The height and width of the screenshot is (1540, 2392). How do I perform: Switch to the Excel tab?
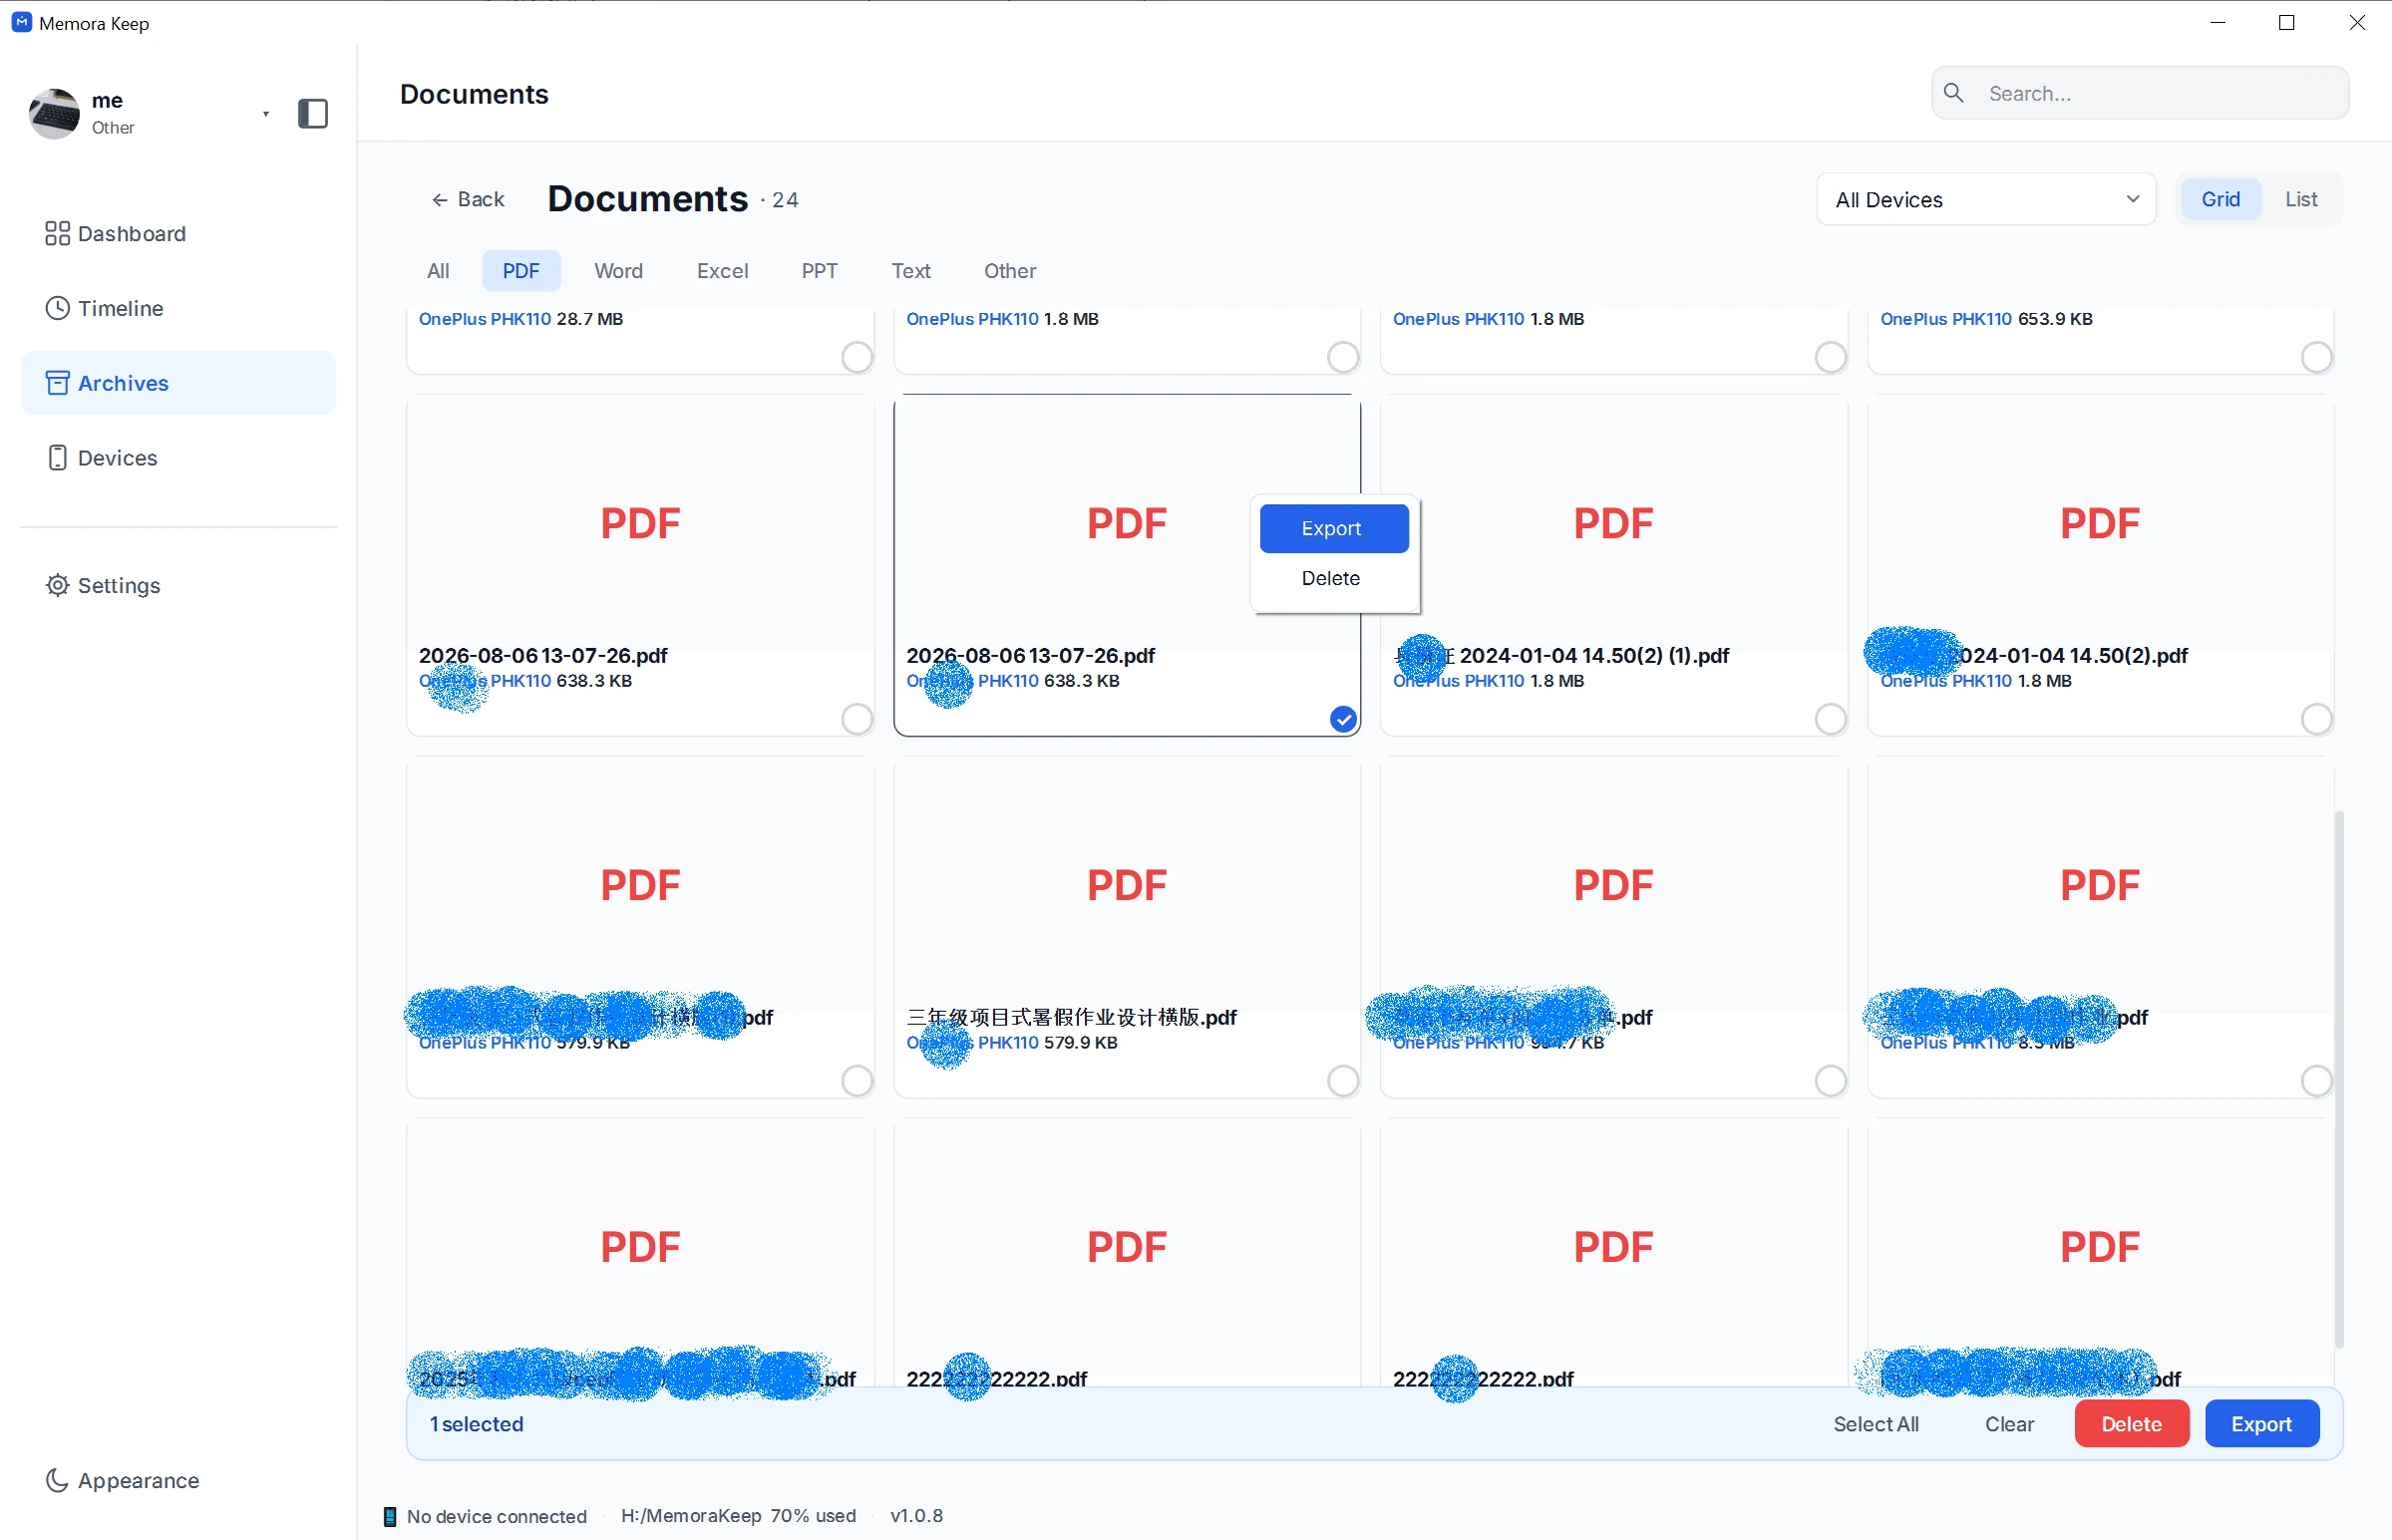(722, 271)
